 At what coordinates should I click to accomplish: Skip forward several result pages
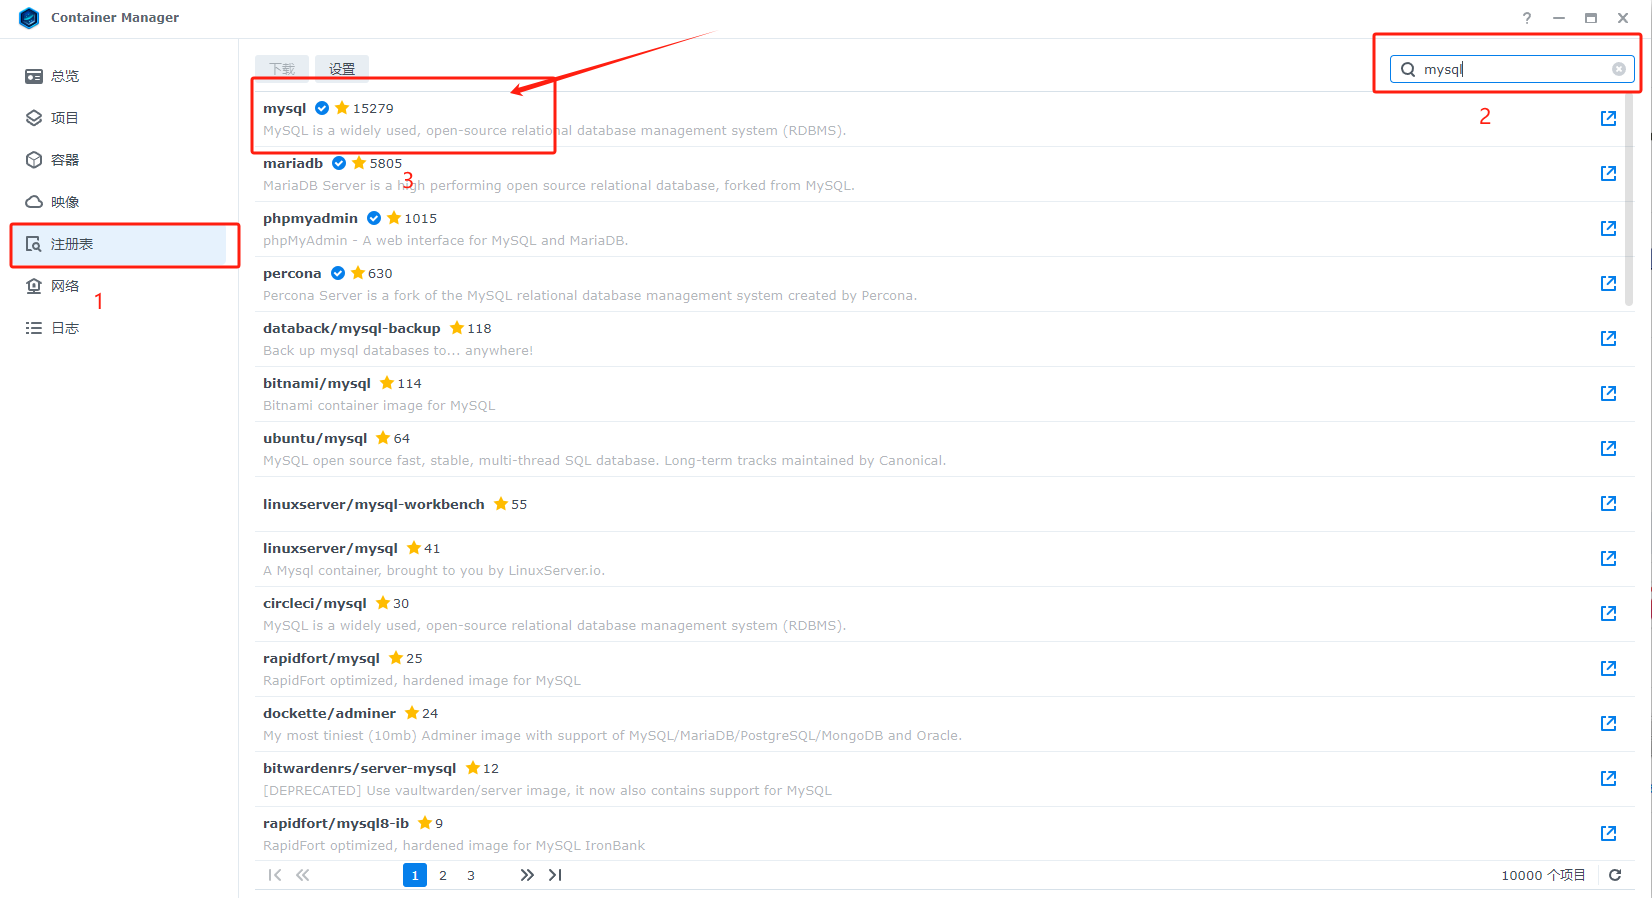(x=527, y=875)
